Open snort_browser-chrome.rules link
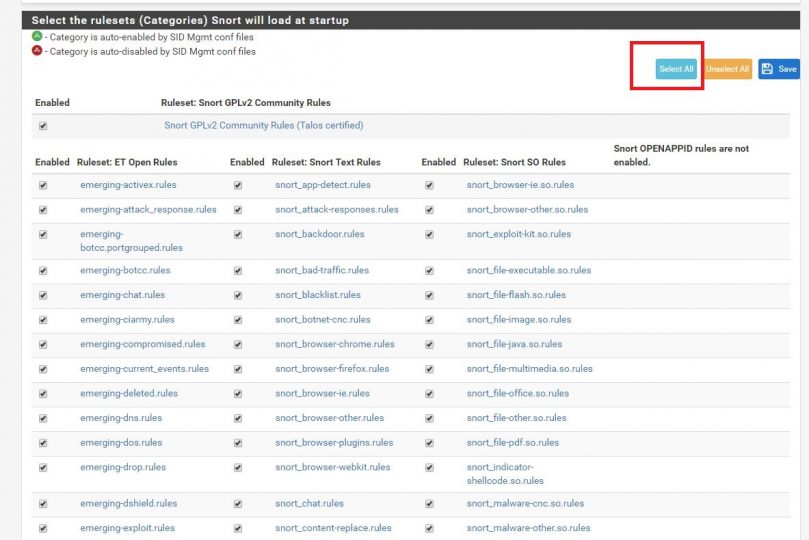 click(335, 344)
